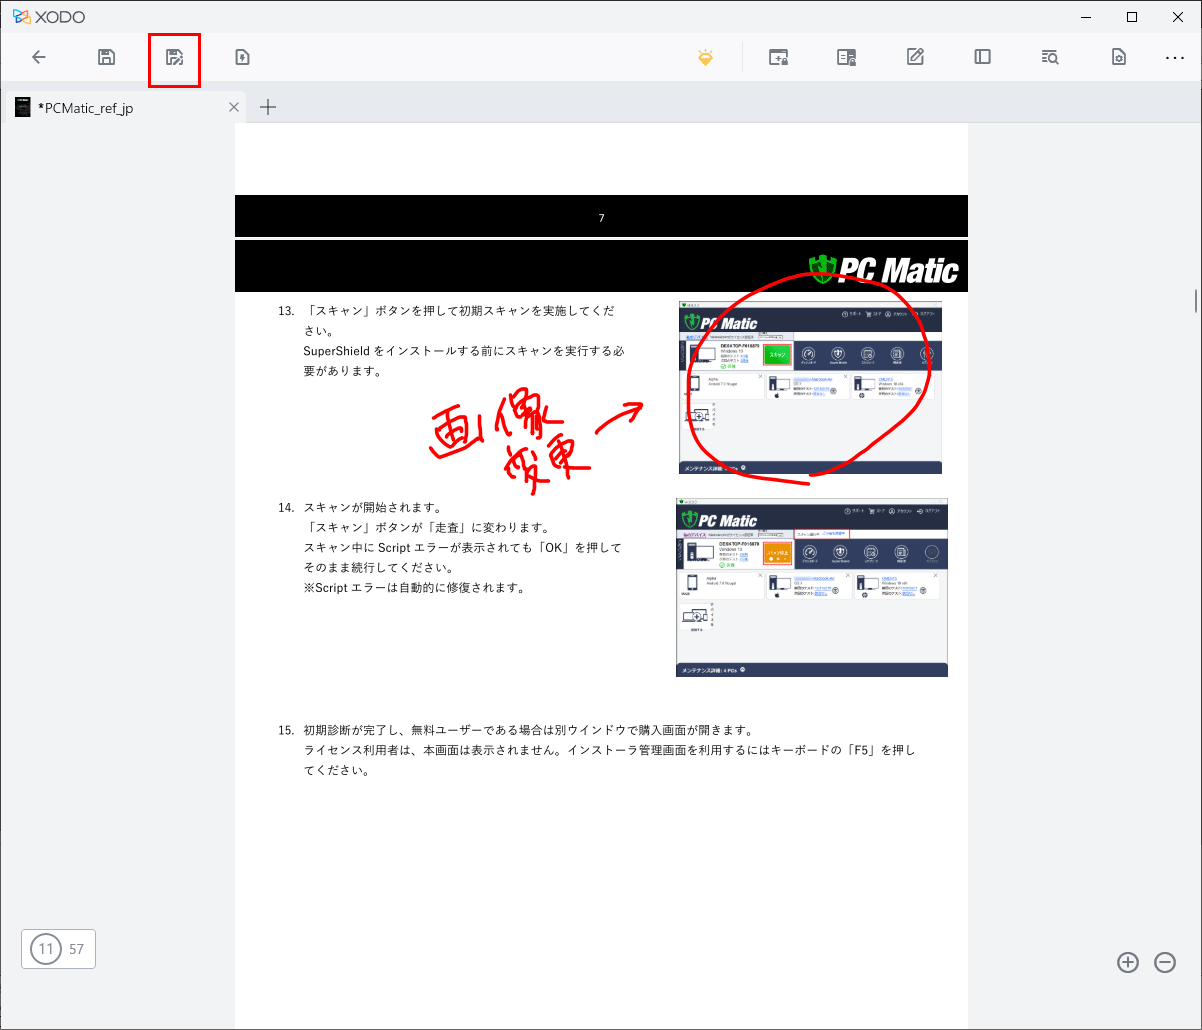Click the locked form-panel toolbar icon

pyautogui.click(x=846, y=58)
